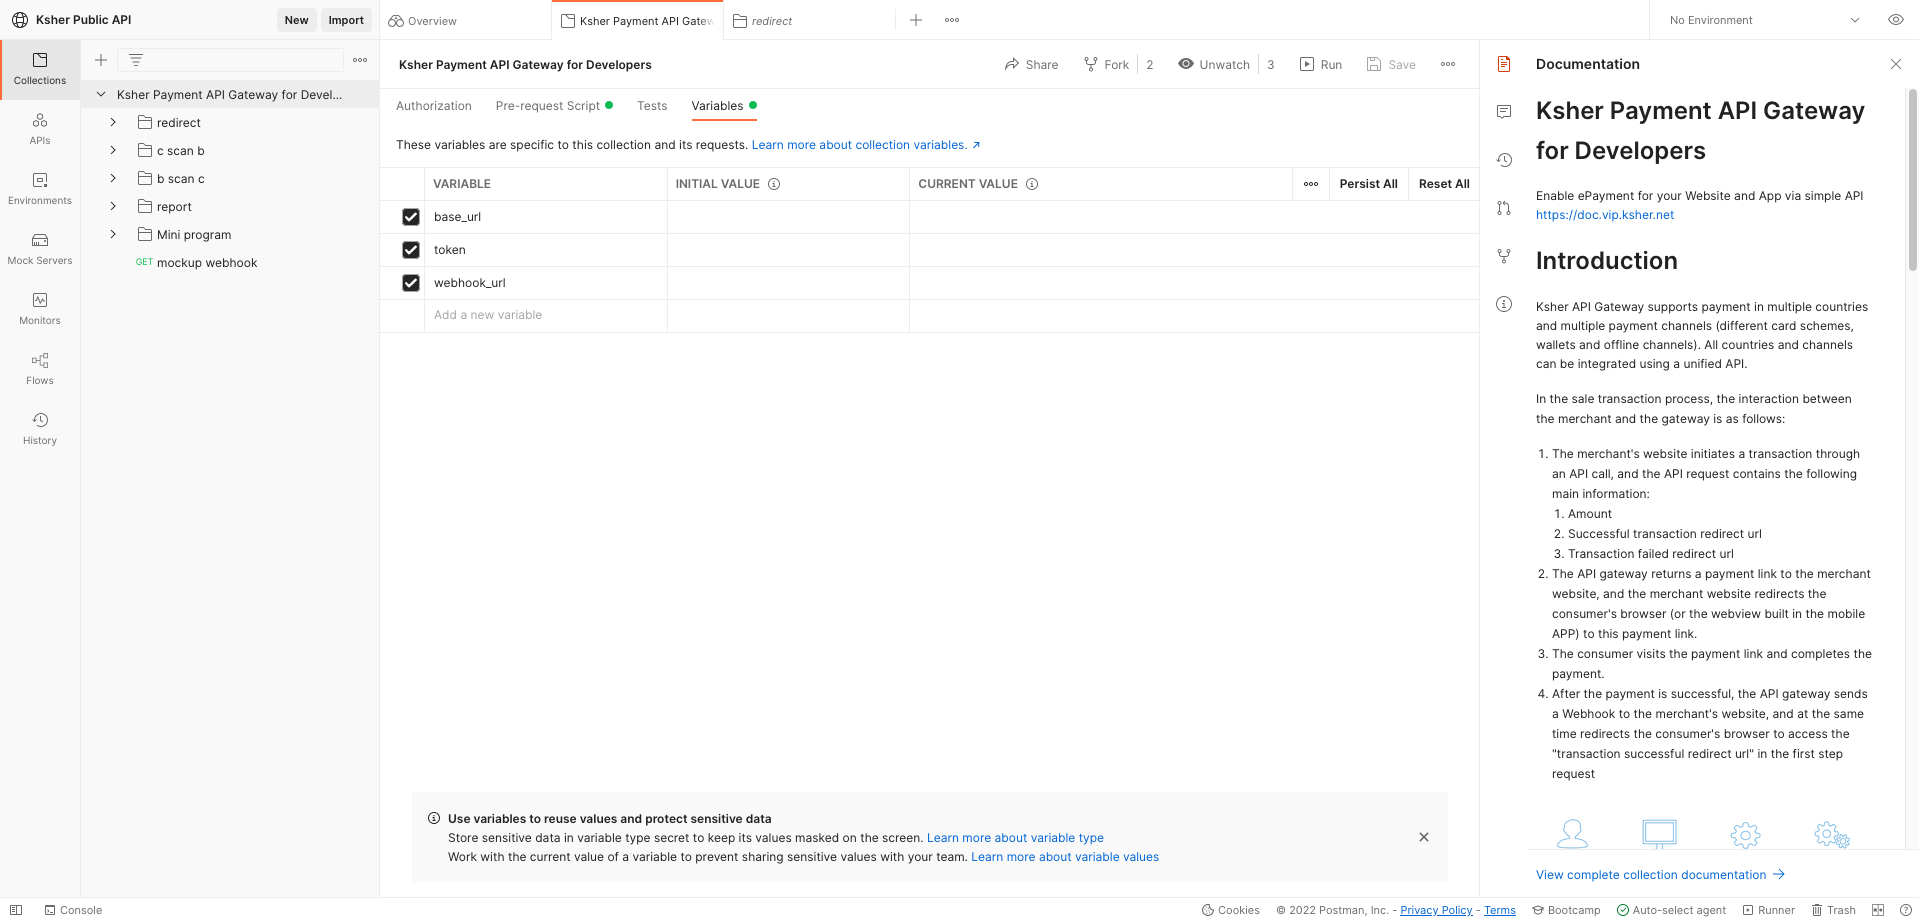Open Cookies in the status bar
Viewport: 1919px width, 919px height.
(x=1230, y=910)
